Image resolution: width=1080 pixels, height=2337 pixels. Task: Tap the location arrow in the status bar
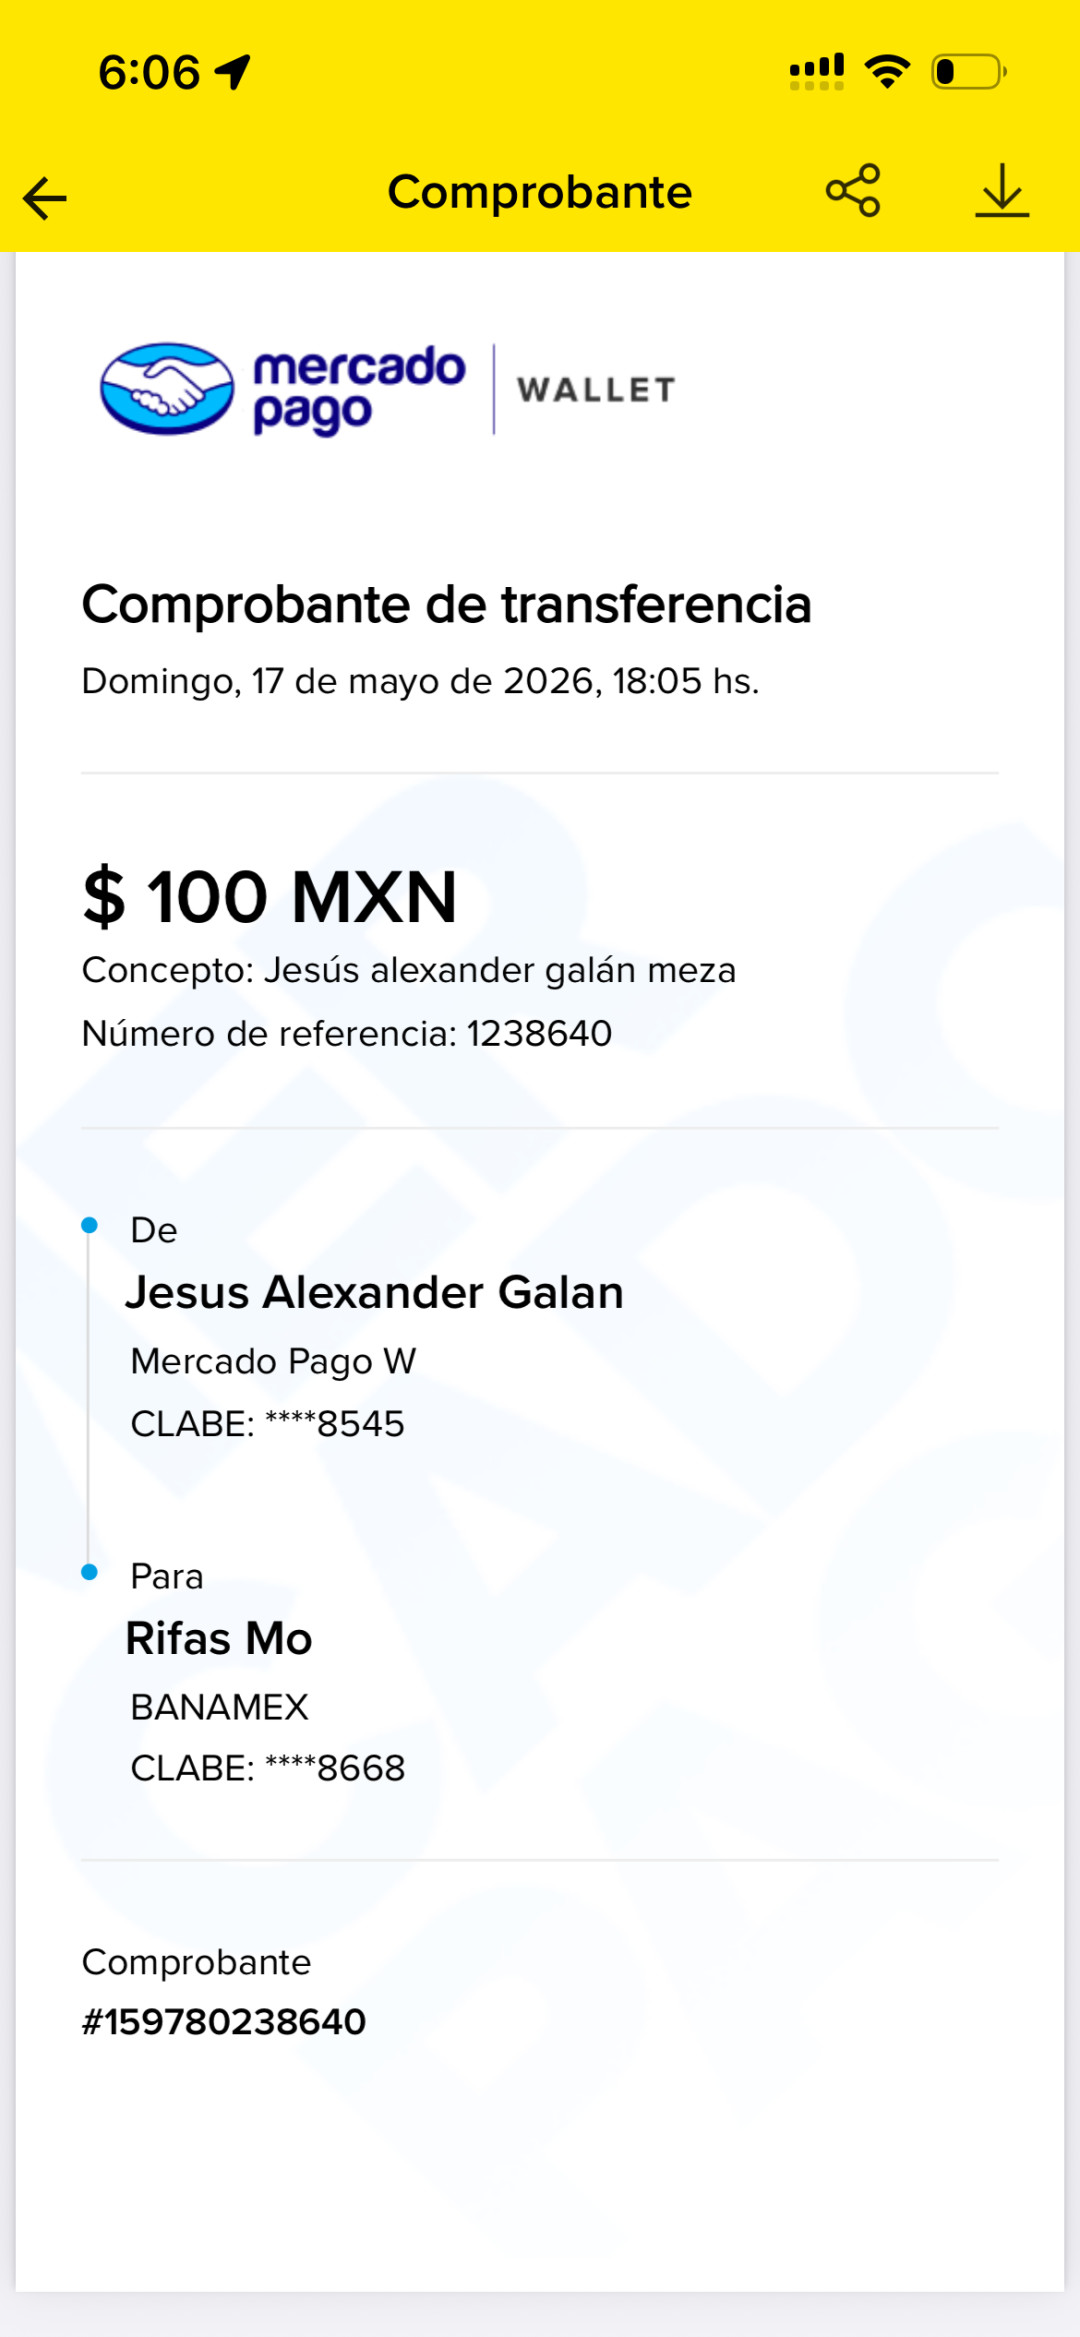click(x=234, y=72)
